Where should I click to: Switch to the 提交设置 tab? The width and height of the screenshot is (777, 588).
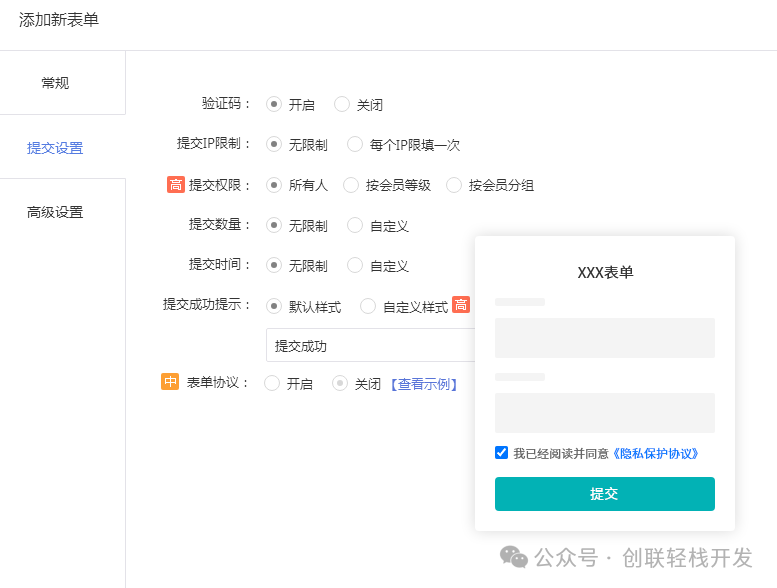[55, 148]
